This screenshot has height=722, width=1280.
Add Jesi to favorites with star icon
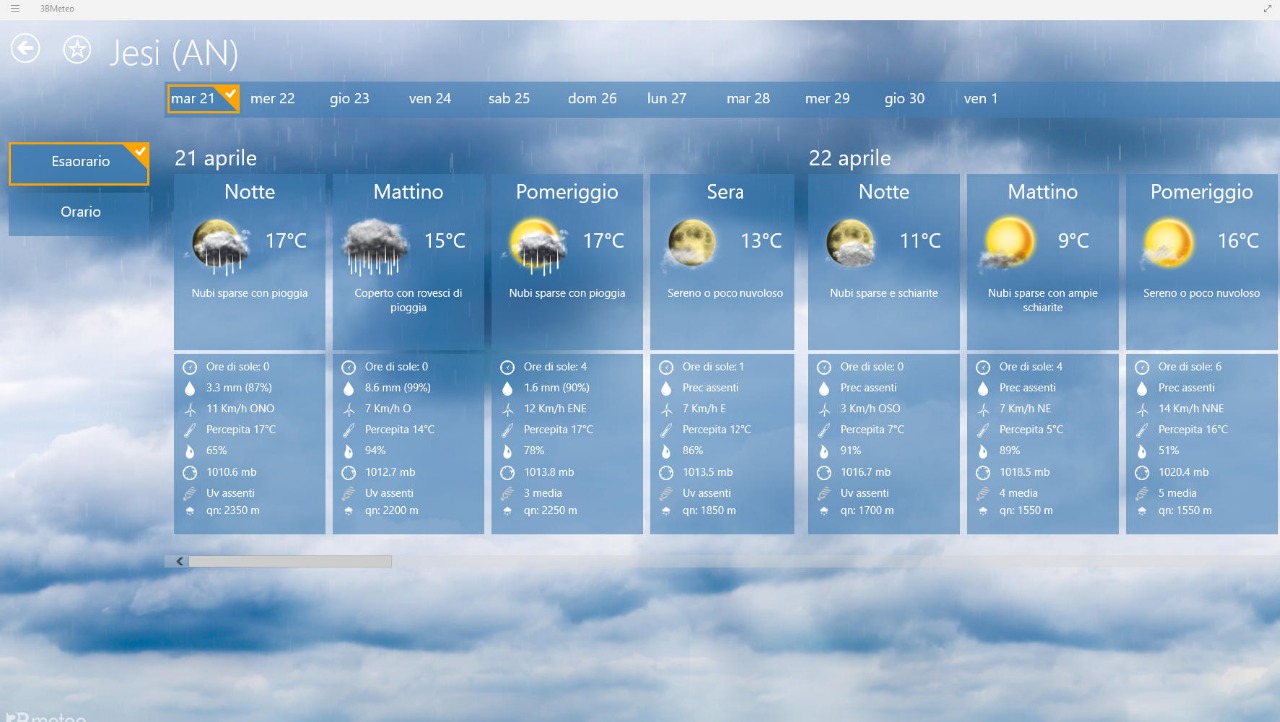77,49
